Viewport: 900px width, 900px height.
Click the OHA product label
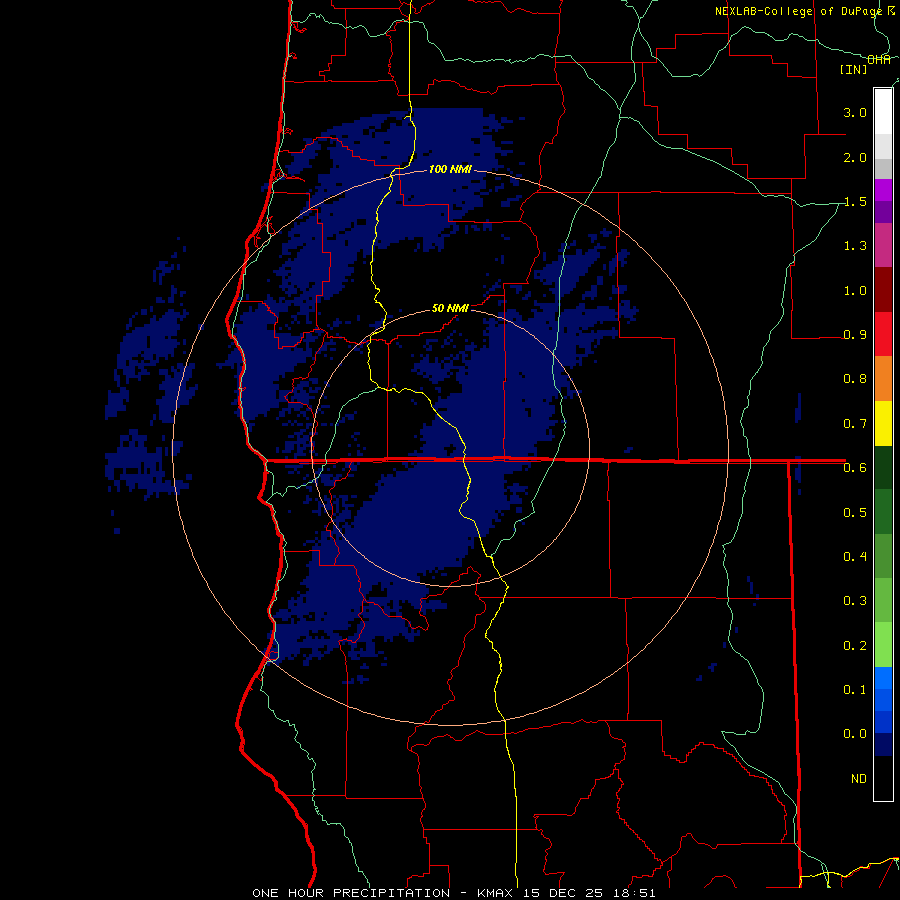(x=879, y=60)
